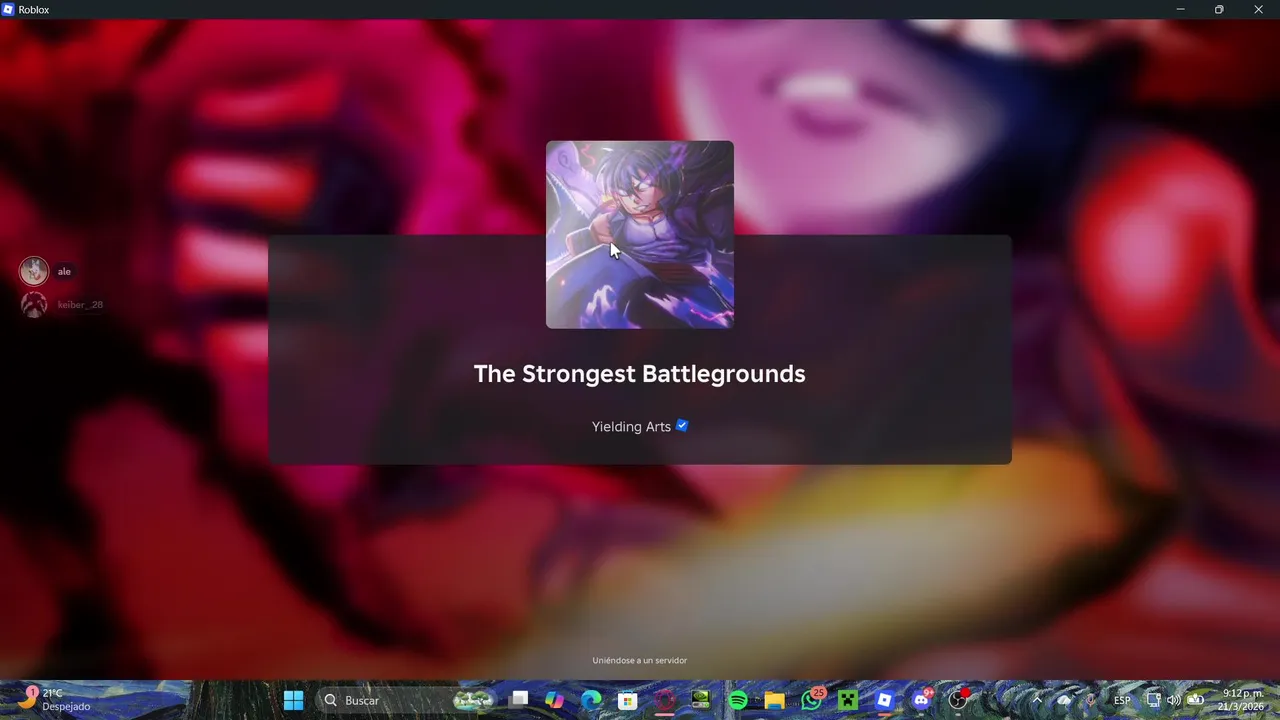
Task: Click the avatar of friend keiber_28
Action: point(34,304)
